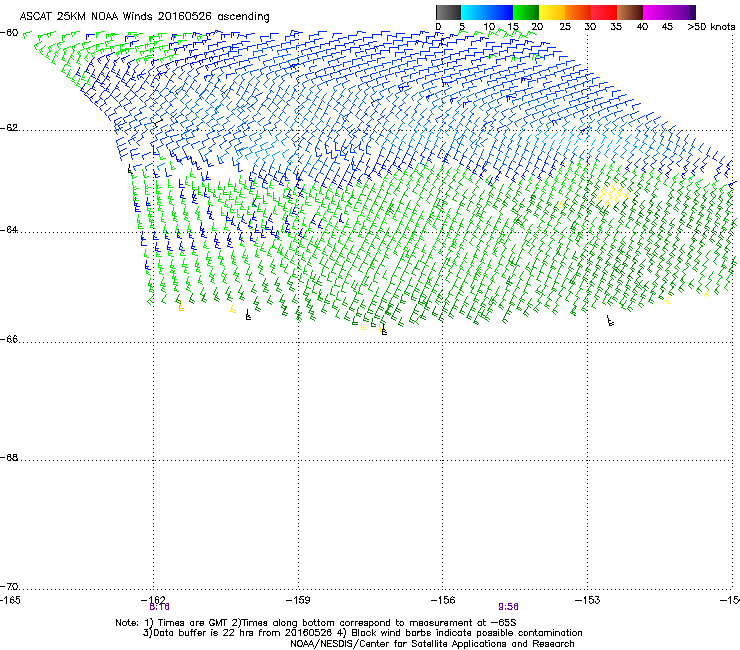Click the '>50 knots' legend label
Image resolution: width=740 pixels, height=650 pixels.
click(x=711, y=27)
